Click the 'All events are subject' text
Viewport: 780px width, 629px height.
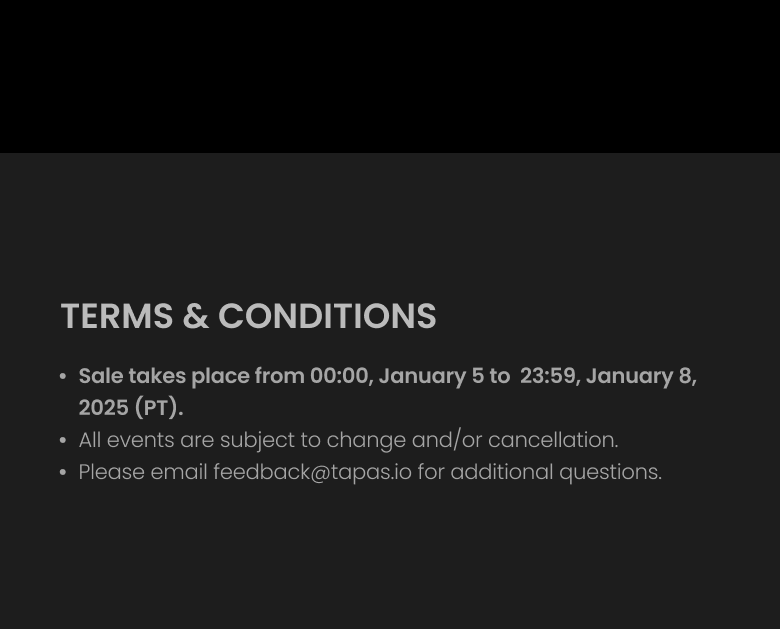coord(187,440)
